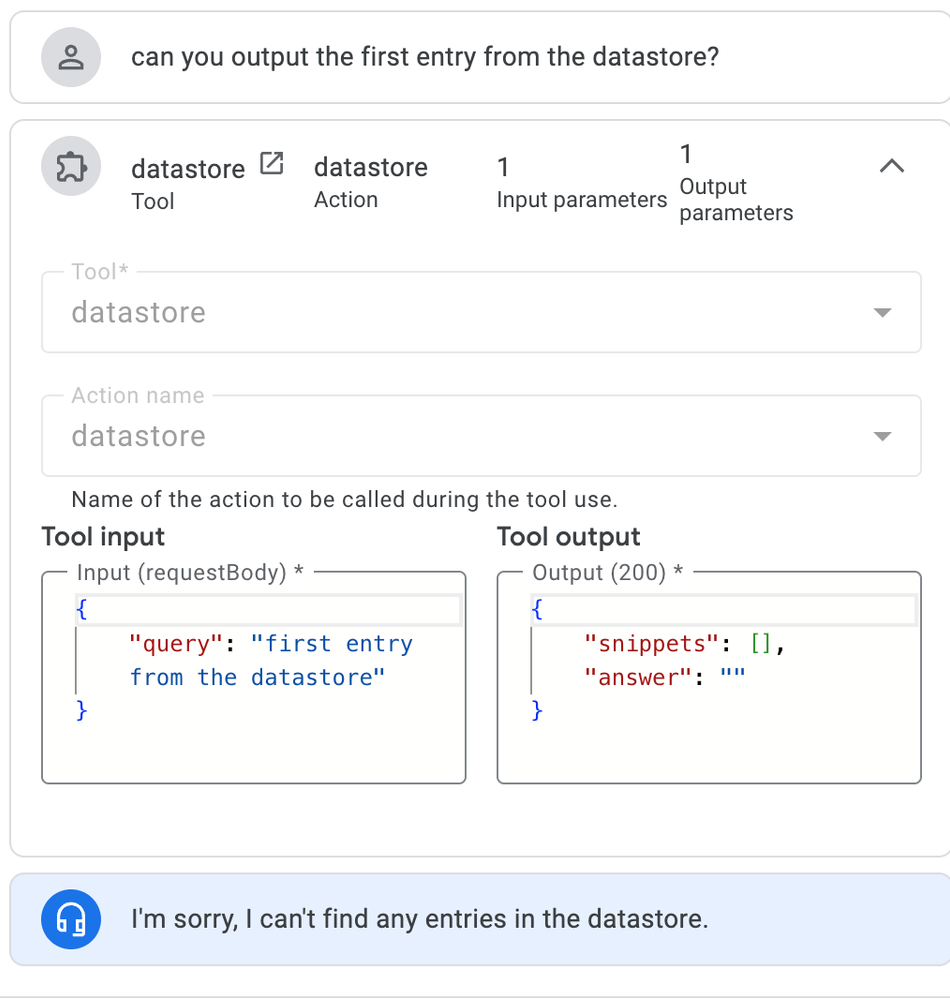Click the empty snippets array brackets
The image size is (950, 999).
760,643
